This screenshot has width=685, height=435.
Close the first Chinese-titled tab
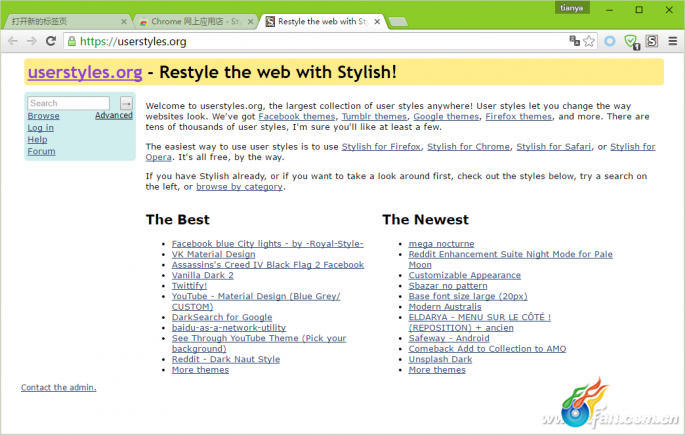pos(124,21)
